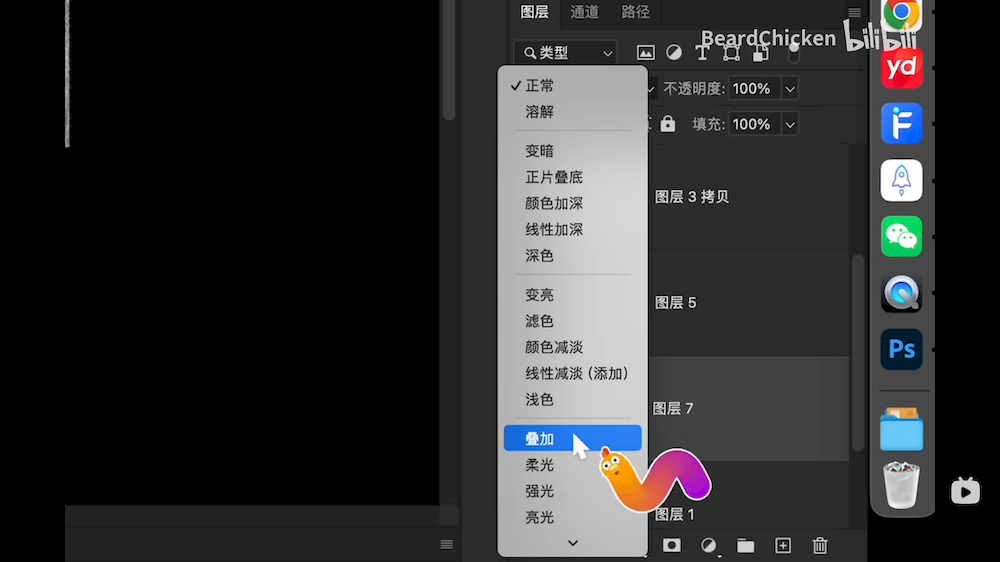This screenshot has height=562, width=1000.
Task: Open Photoshop from the dock
Action: coord(901,349)
